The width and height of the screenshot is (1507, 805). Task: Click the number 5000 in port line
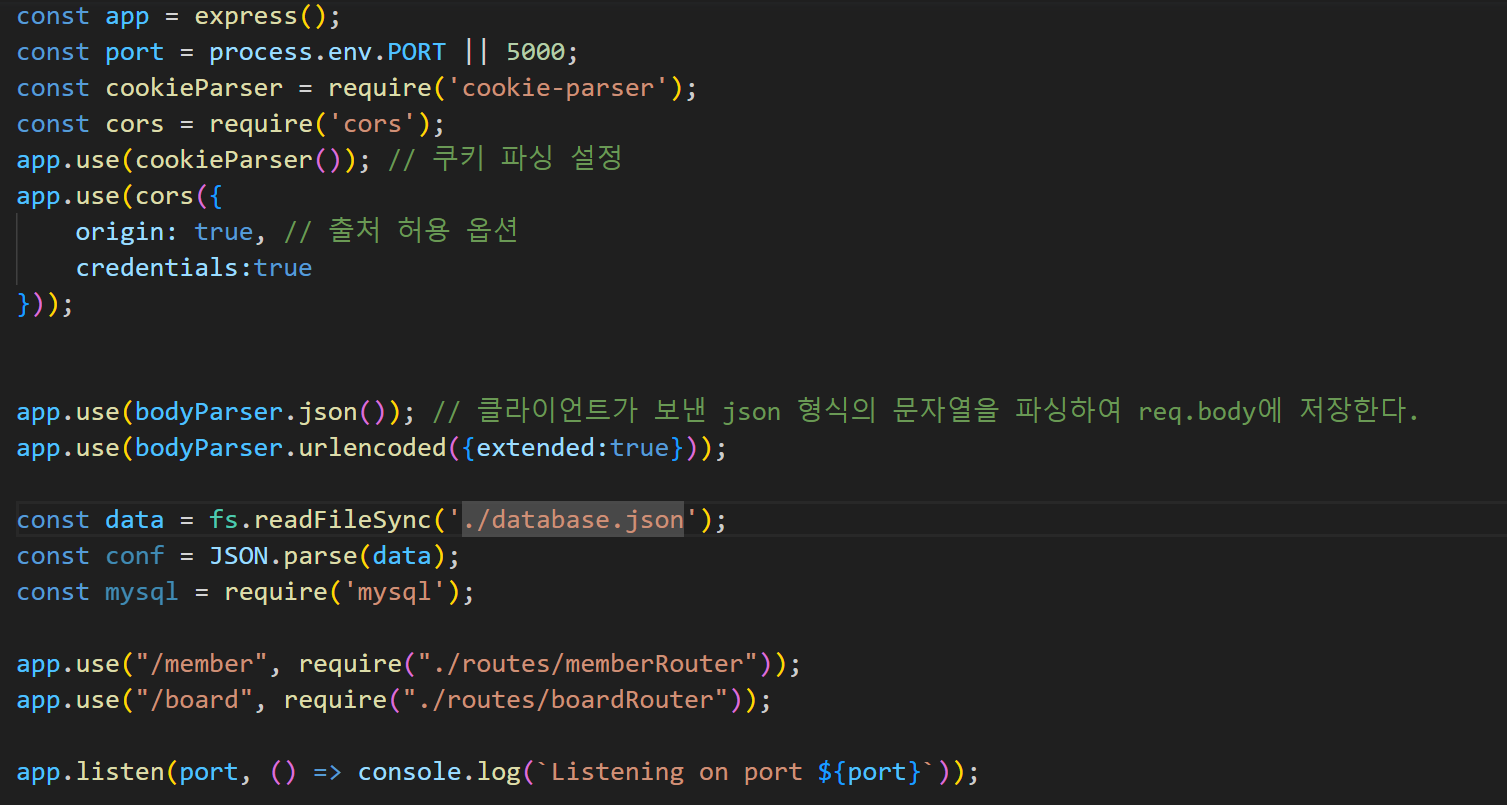click(536, 52)
